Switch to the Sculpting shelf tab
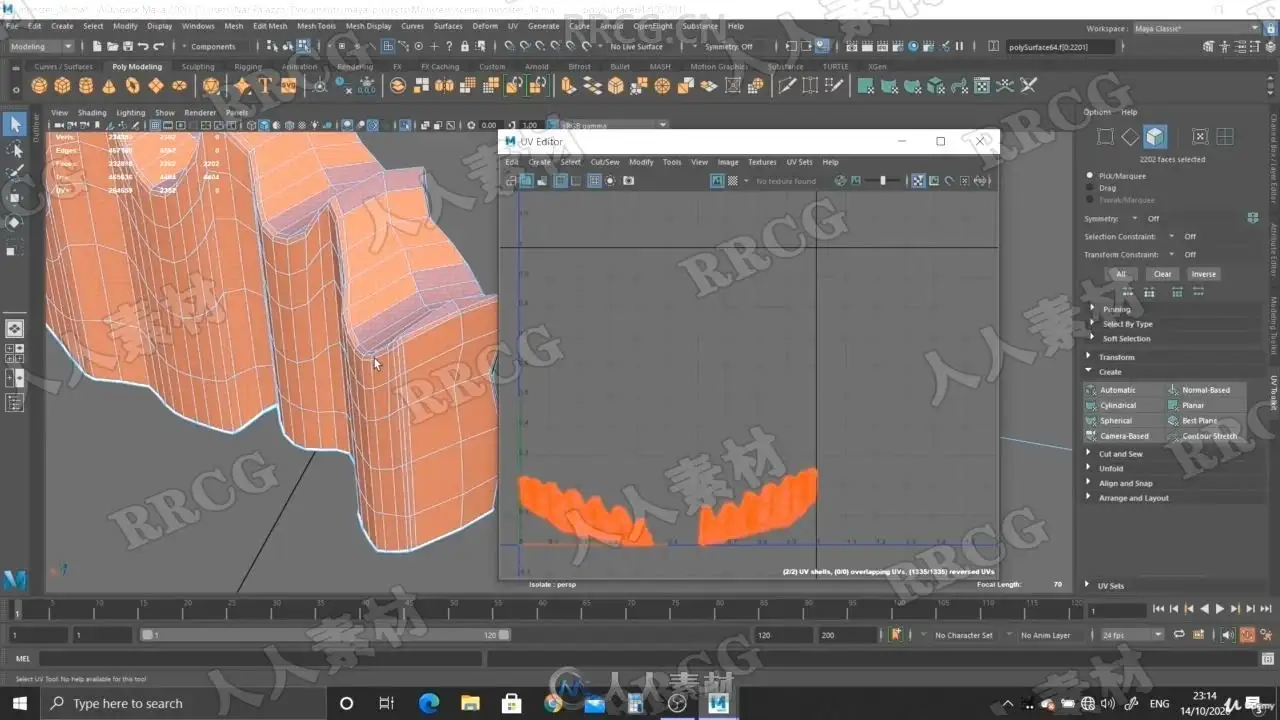Image resolution: width=1280 pixels, height=720 pixels. [x=198, y=67]
